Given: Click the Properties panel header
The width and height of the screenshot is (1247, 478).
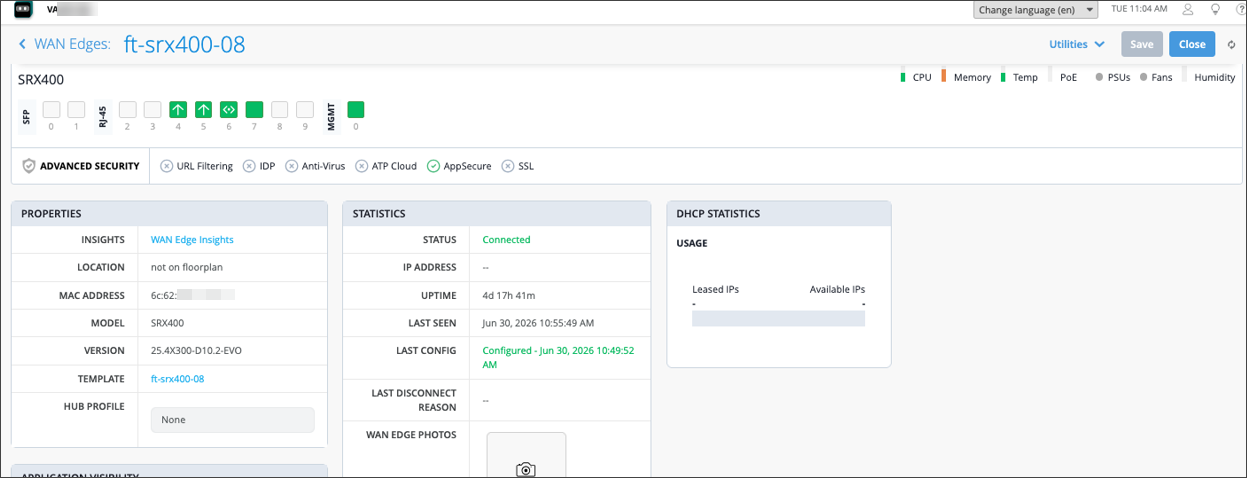Looking at the screenshot, I should [169, 214].
